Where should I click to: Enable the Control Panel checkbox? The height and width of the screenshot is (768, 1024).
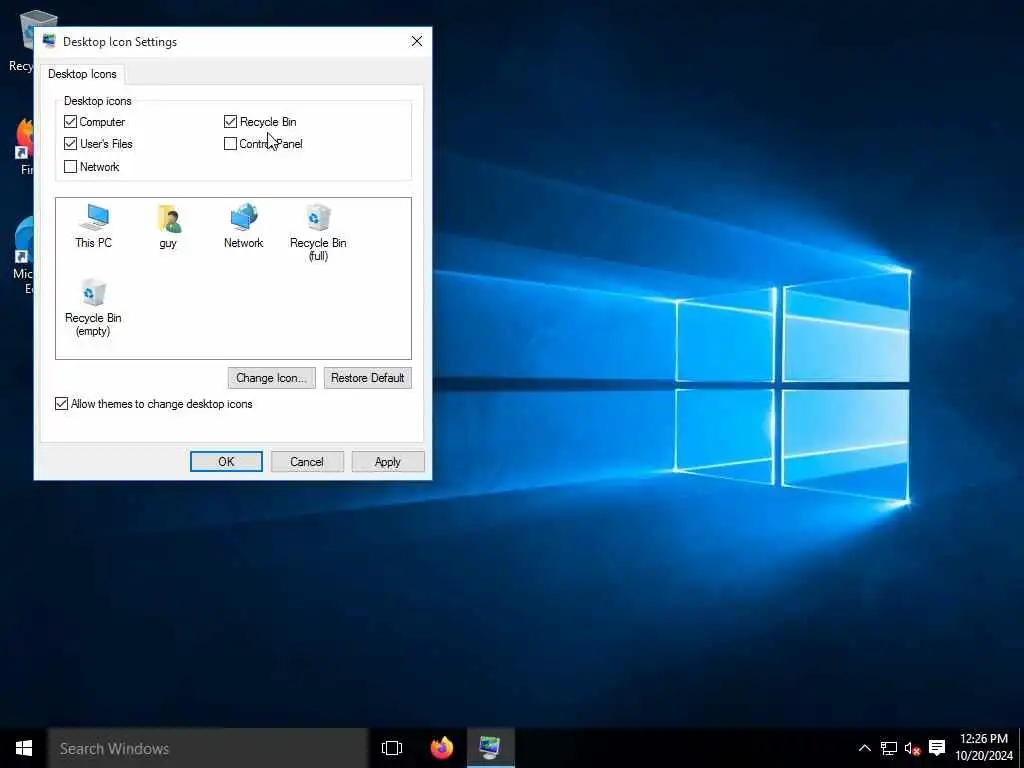230,144
